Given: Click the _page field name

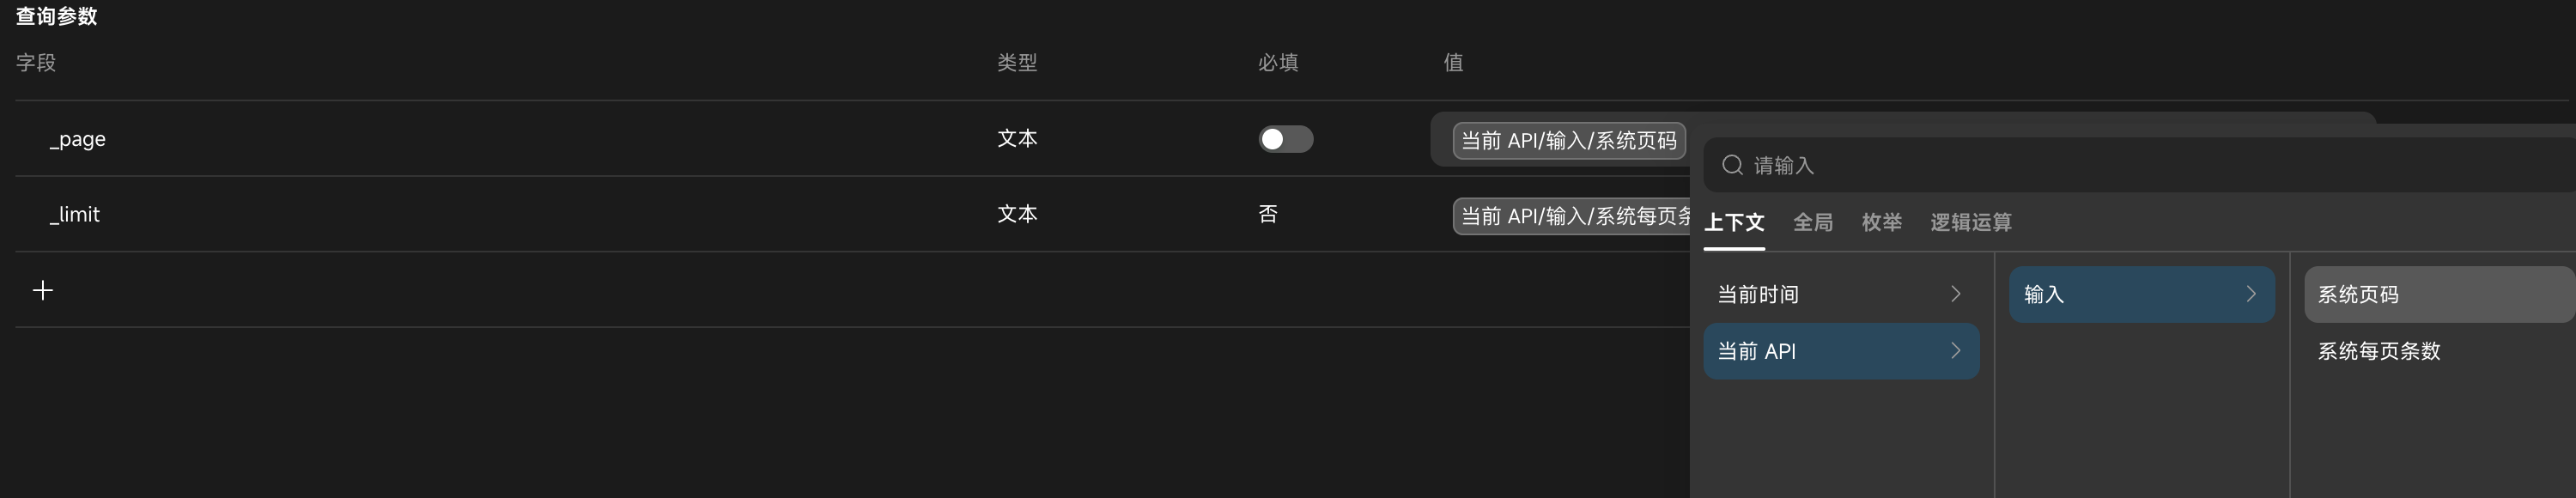Looking at the screenshot, I should coord(78,139).
